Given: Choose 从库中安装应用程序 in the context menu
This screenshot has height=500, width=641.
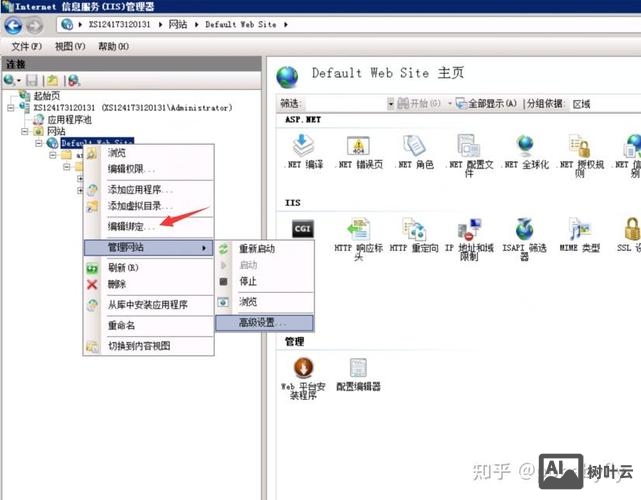Looking at the screenshot, I should pyautogui.click(x=149, y=305).
